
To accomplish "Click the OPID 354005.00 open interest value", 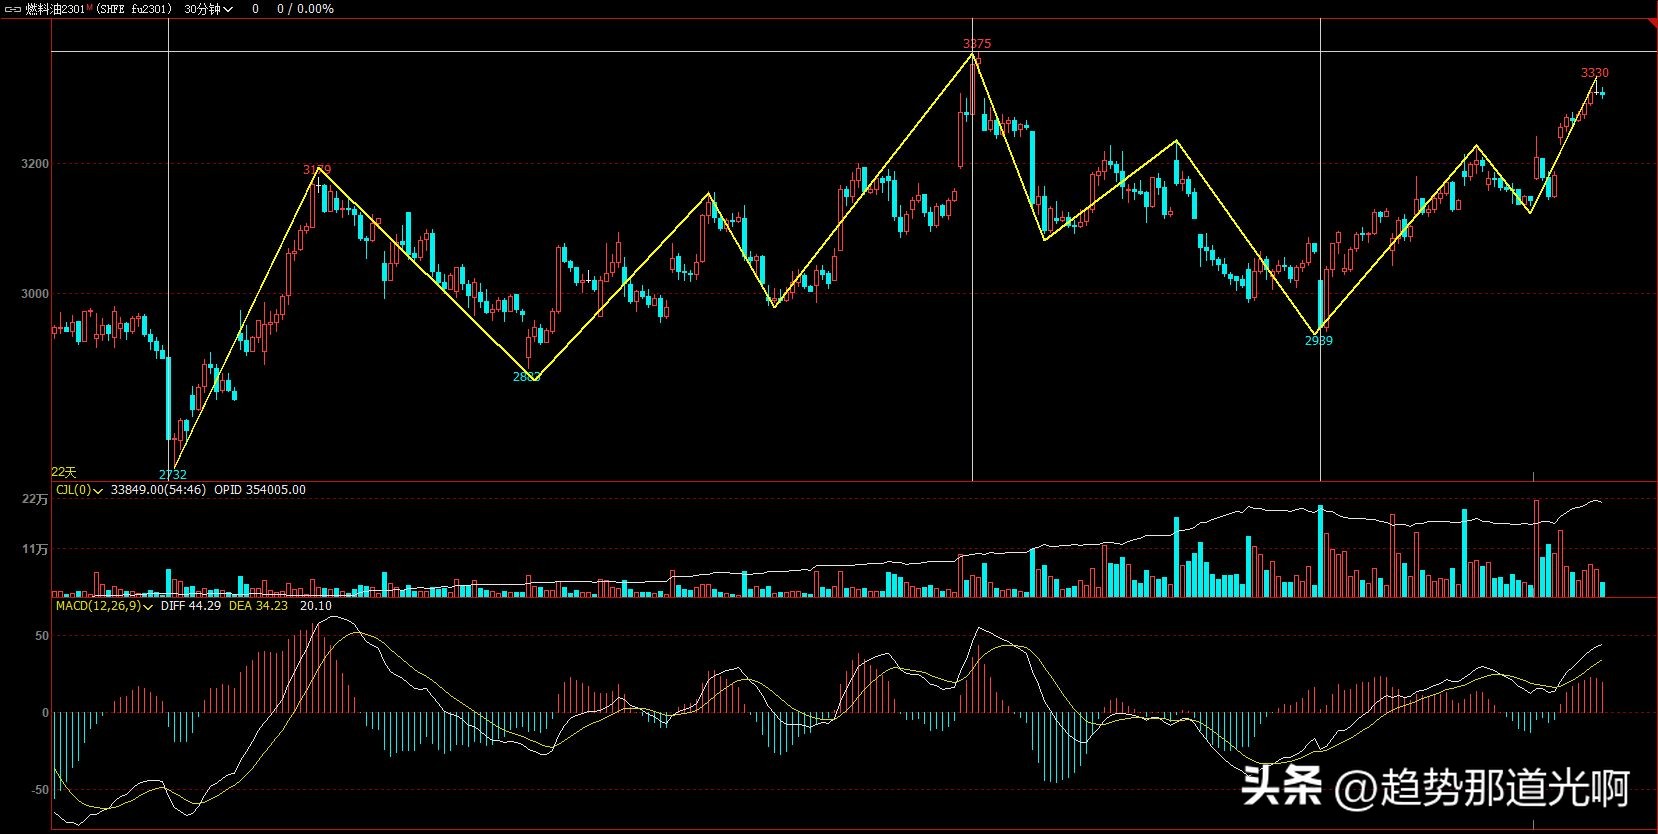I will click(260, 490).
